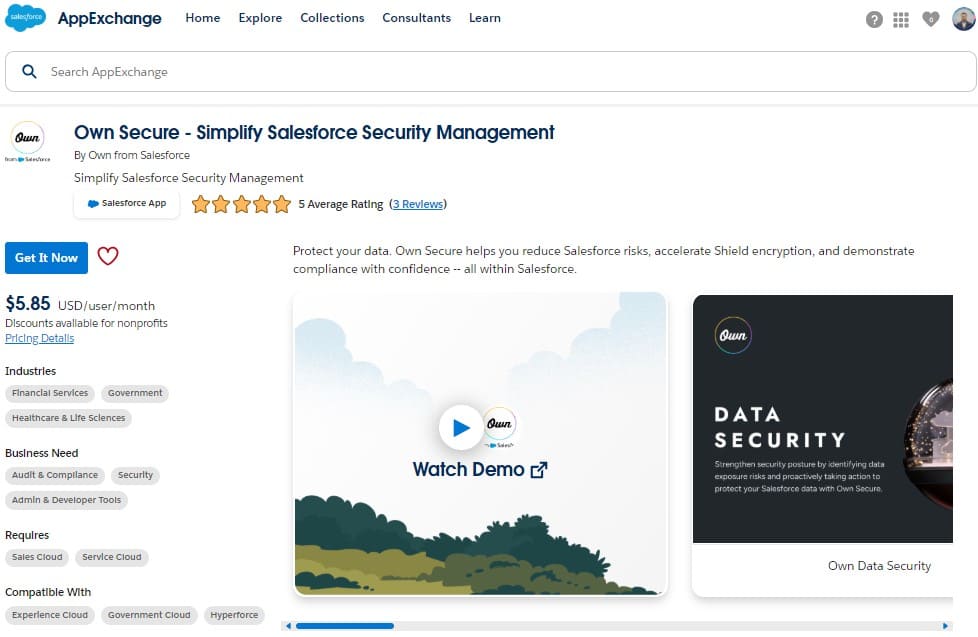Open the Pricing Details link
This screenshot has height=637, width=978.
tap(39, 338)
